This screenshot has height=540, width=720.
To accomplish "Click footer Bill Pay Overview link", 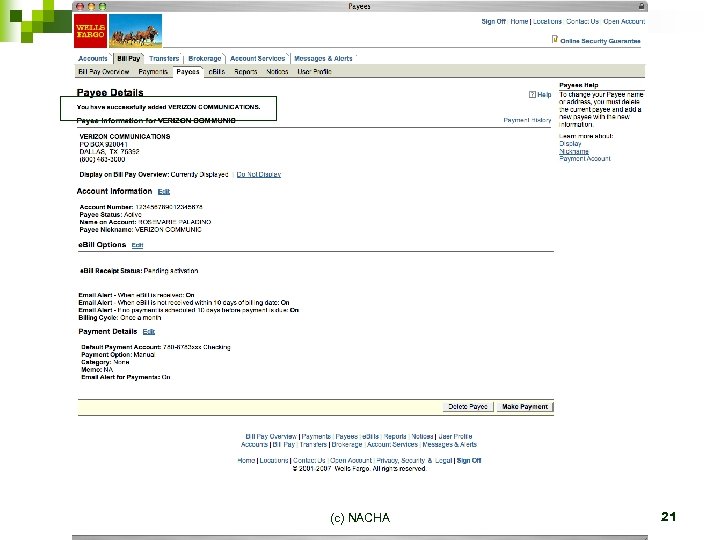I will tap(271, 437).
